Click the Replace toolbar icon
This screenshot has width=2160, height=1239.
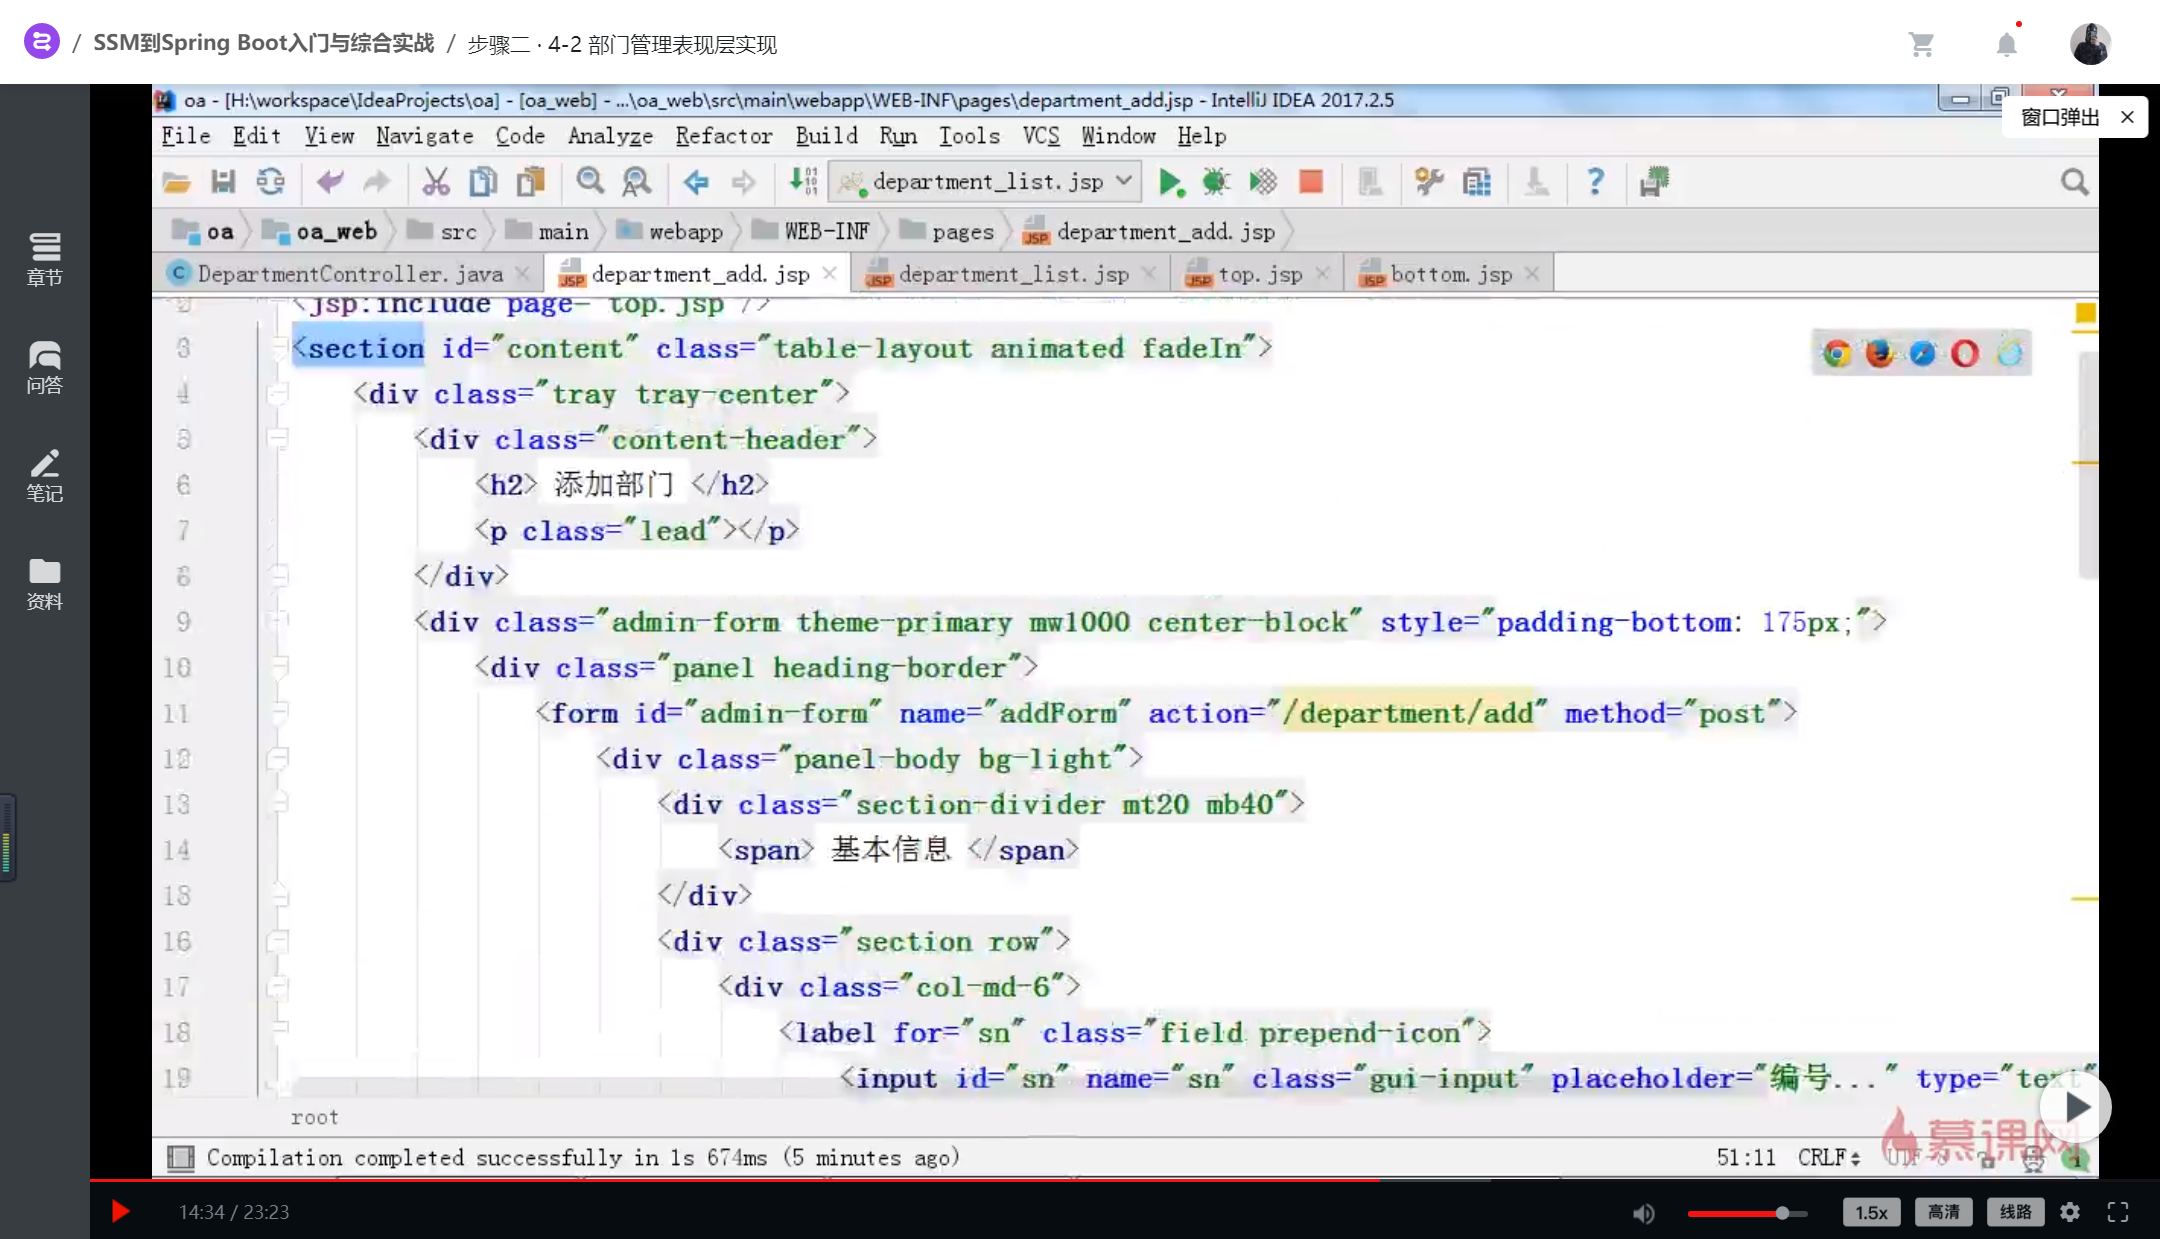click(x=636, y=182)
